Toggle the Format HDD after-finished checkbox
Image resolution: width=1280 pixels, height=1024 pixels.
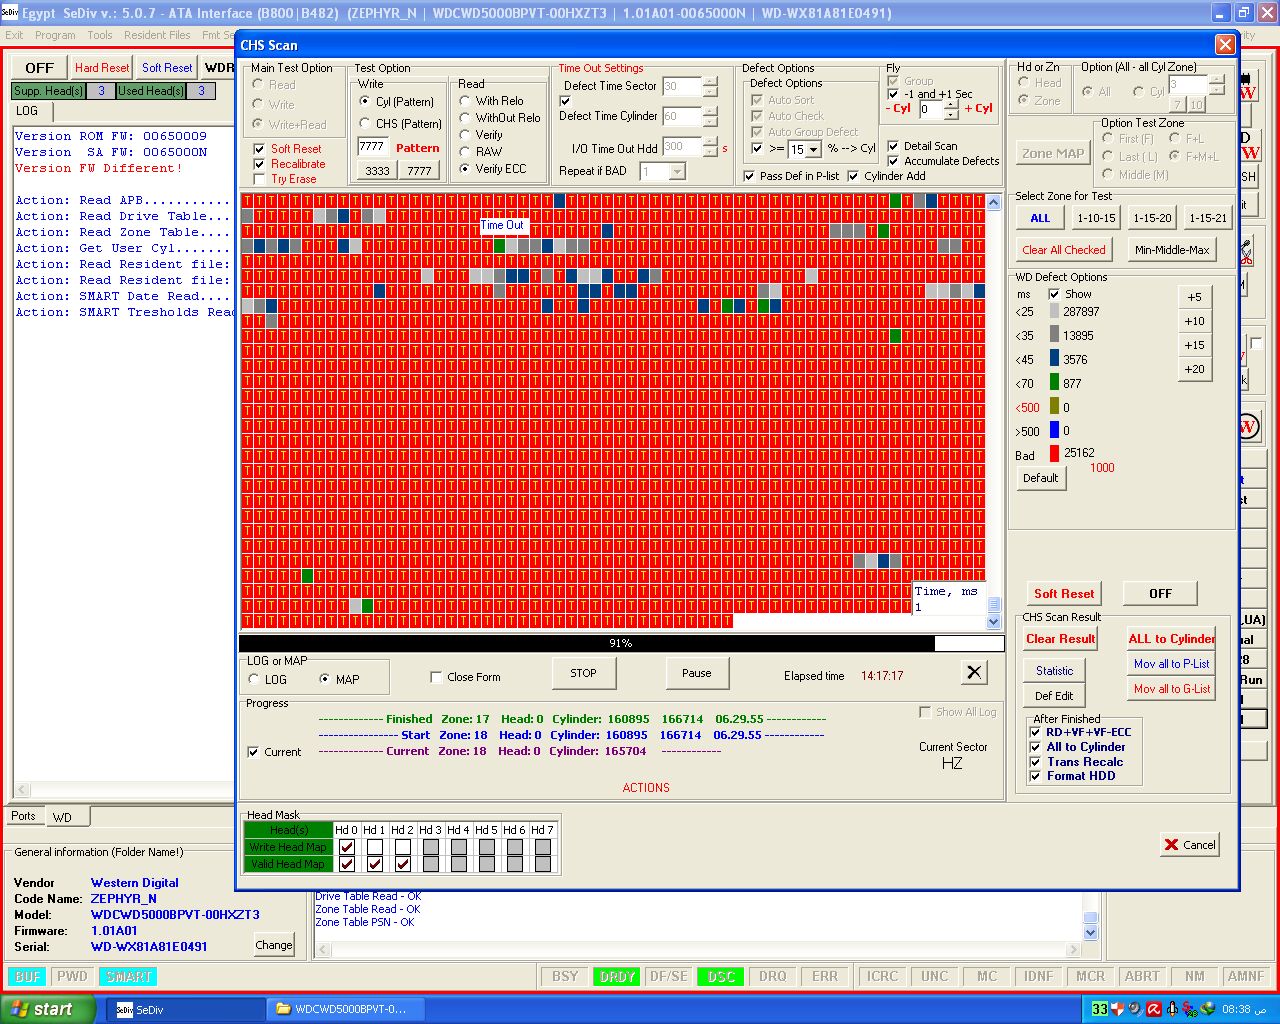tap(1036, 776)
